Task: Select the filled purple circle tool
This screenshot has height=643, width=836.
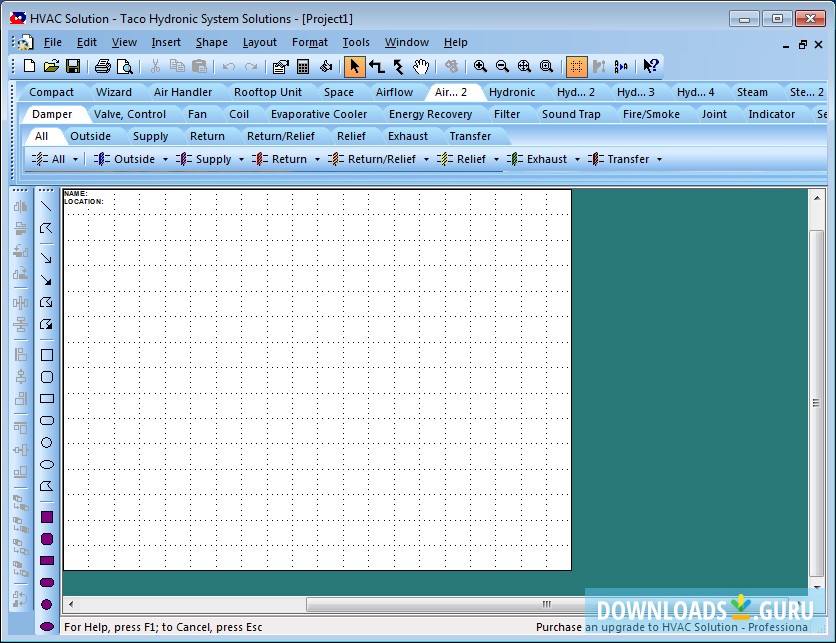Action: coord(47,605)
